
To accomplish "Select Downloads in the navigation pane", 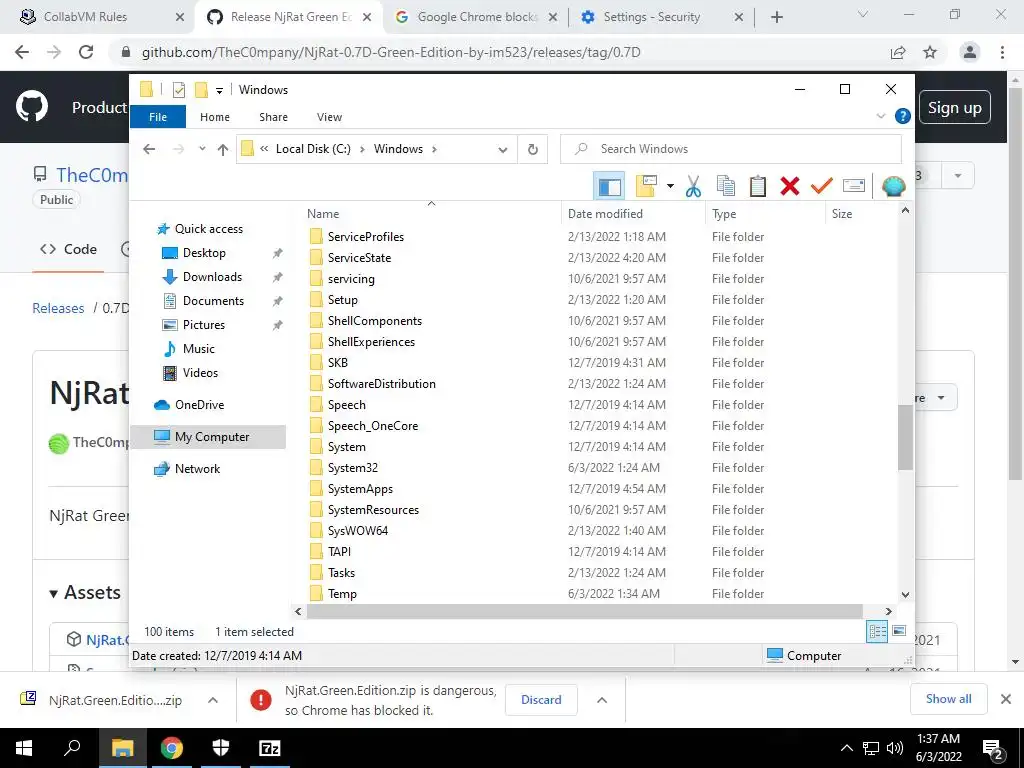I will [x=212, y=277].
